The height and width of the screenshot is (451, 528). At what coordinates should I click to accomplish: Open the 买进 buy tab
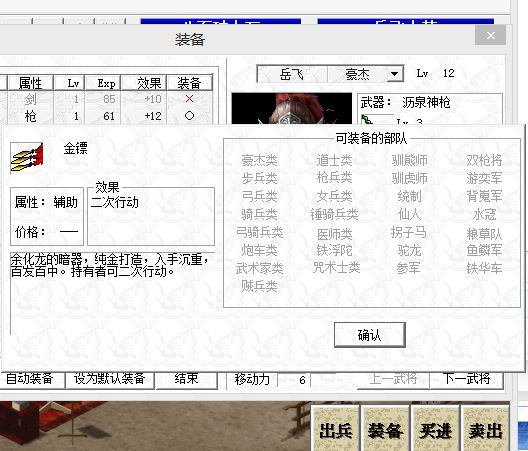tap(435, 429)
